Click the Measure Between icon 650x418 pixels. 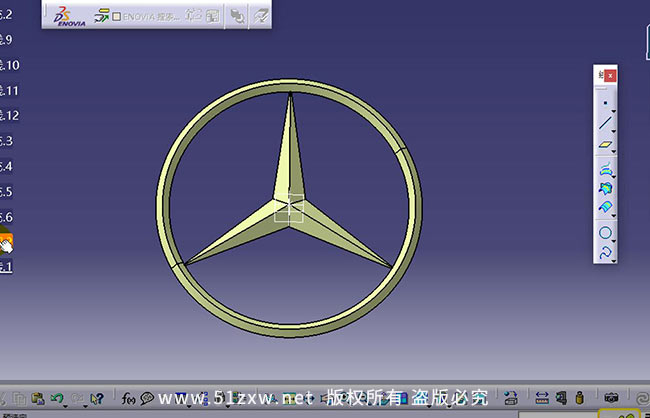(x=541, y=398)
